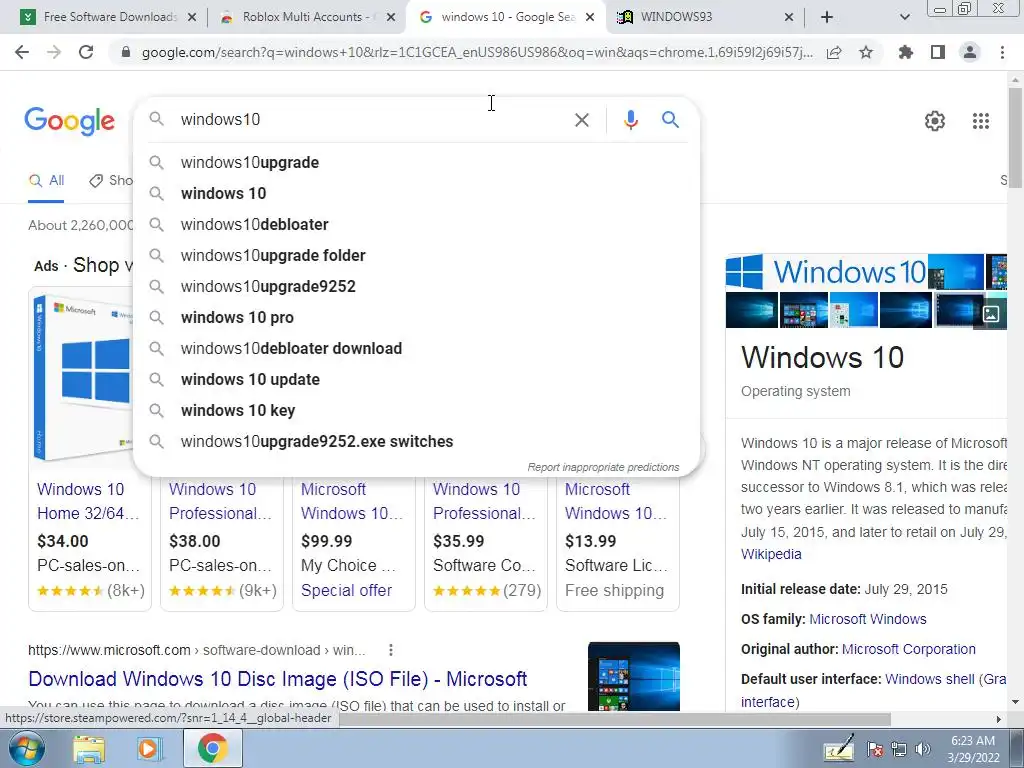Image resolution: width=1024 pixels, height=768 pixels.
Task: Open $38.00 Windows 10 Professional ad
Action: [222, 545]
